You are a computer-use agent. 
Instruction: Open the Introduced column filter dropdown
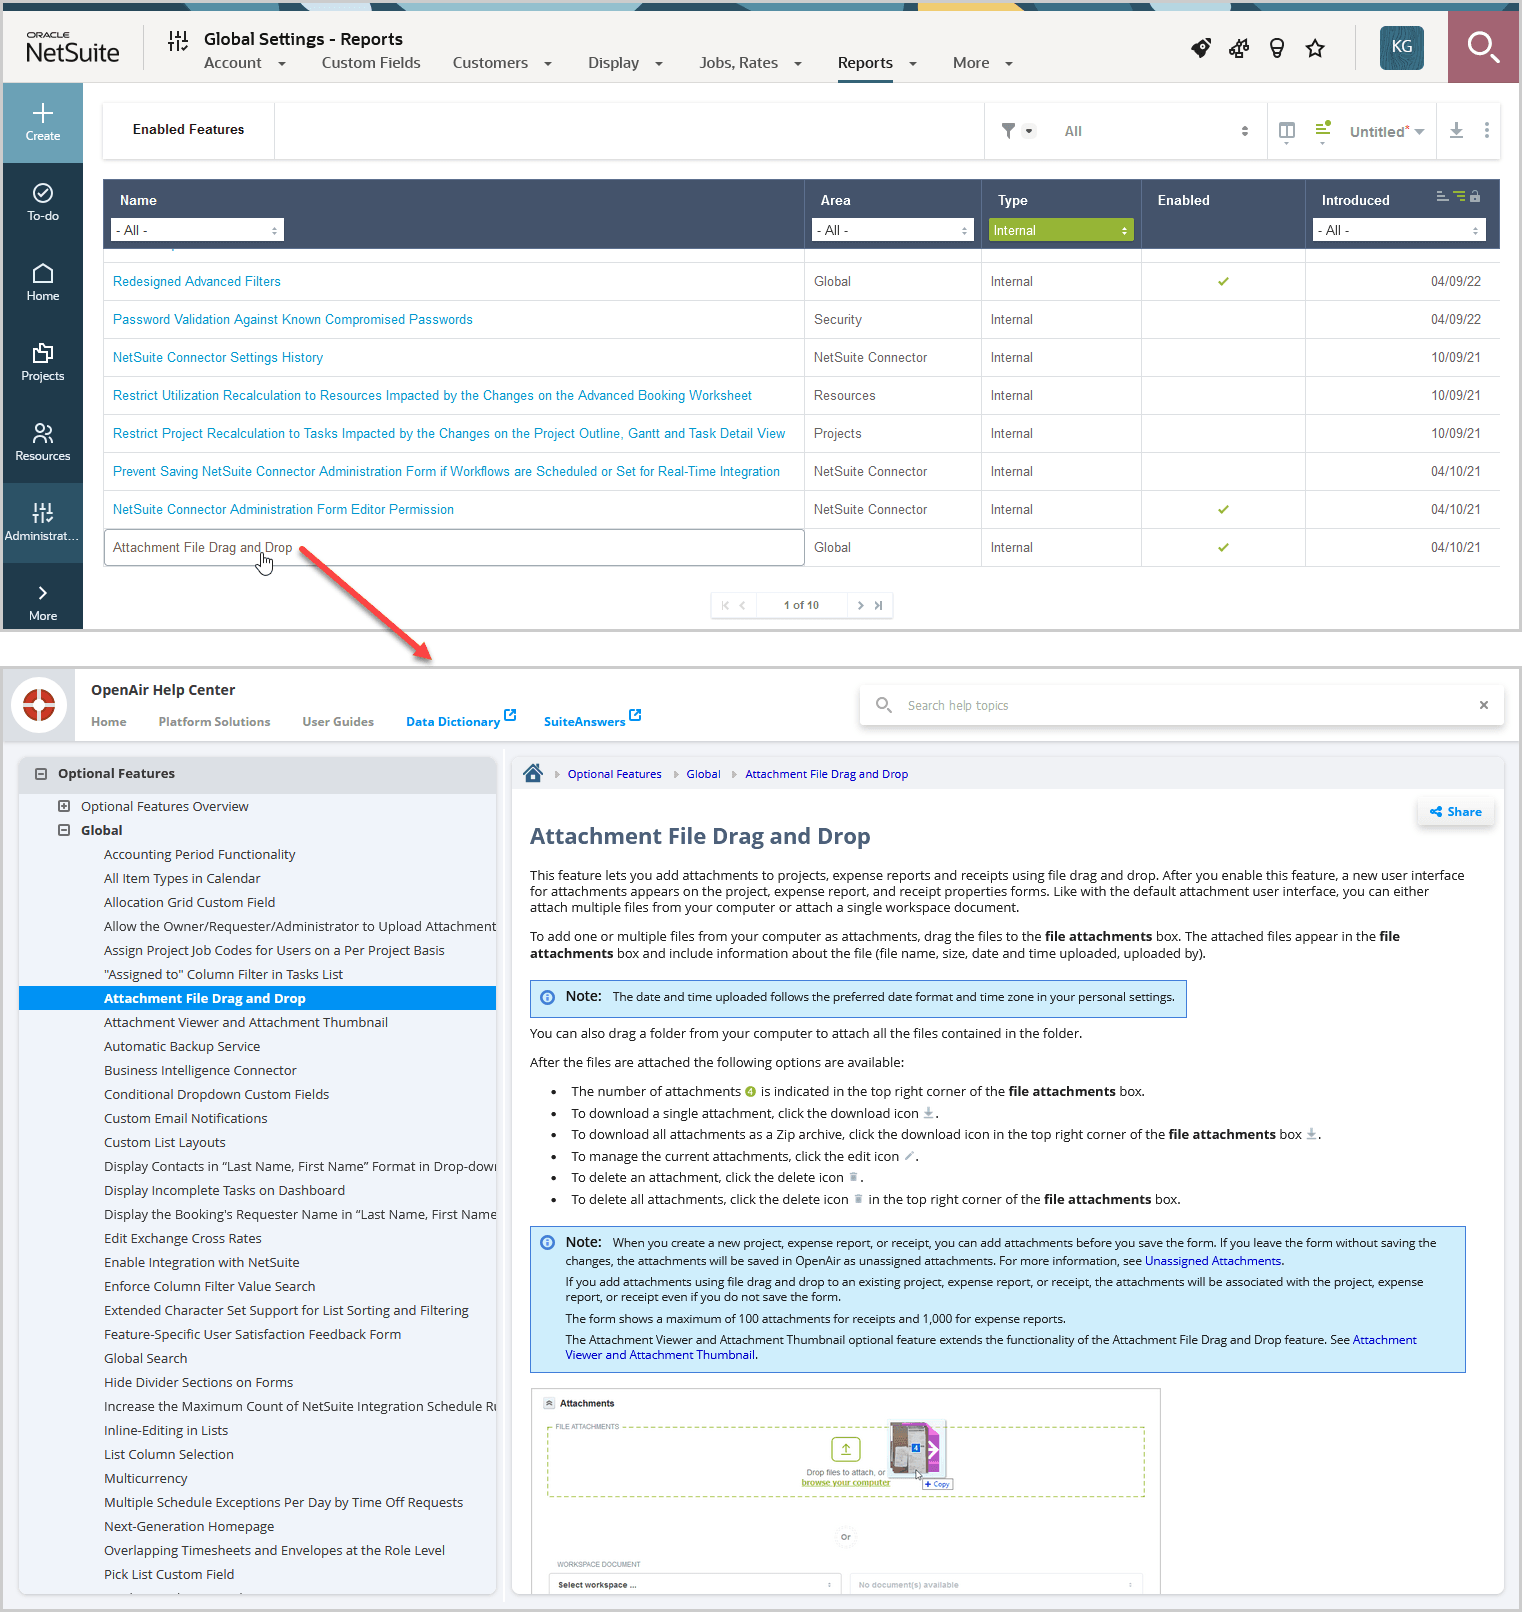1399,230
